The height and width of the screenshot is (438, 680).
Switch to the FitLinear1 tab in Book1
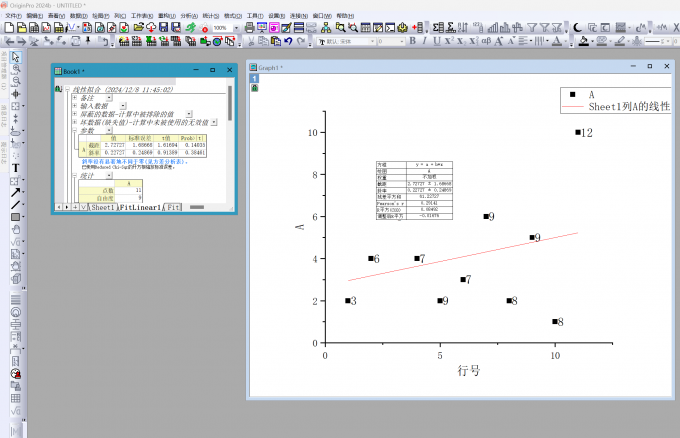click(x=140, y=207)
